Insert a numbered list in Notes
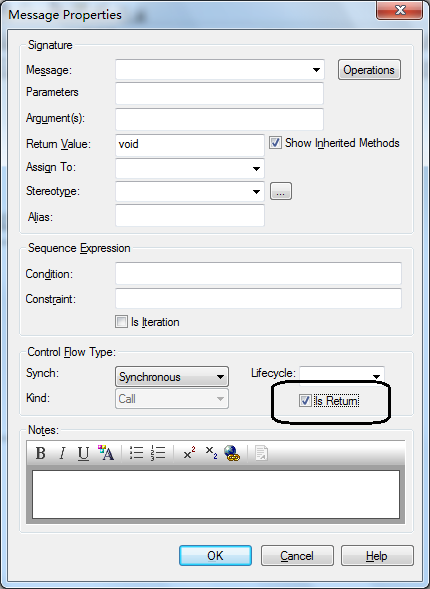Image resolution: width=430 pixels, height=589 pixels. point(158,453)
